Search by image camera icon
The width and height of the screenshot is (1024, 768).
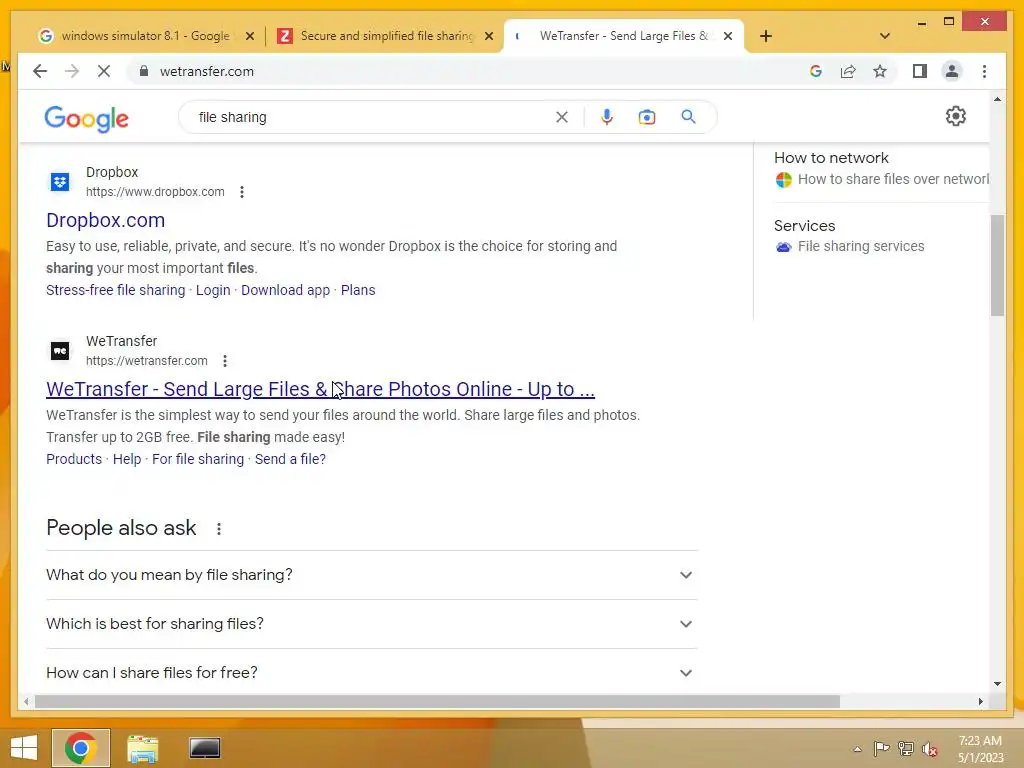point(647,117)
